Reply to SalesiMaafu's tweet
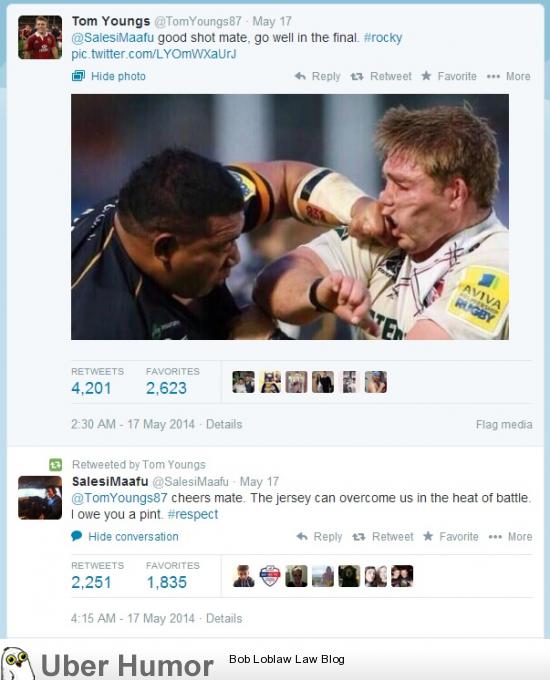Viewport: 550px width, 680px height. point(319,537)
